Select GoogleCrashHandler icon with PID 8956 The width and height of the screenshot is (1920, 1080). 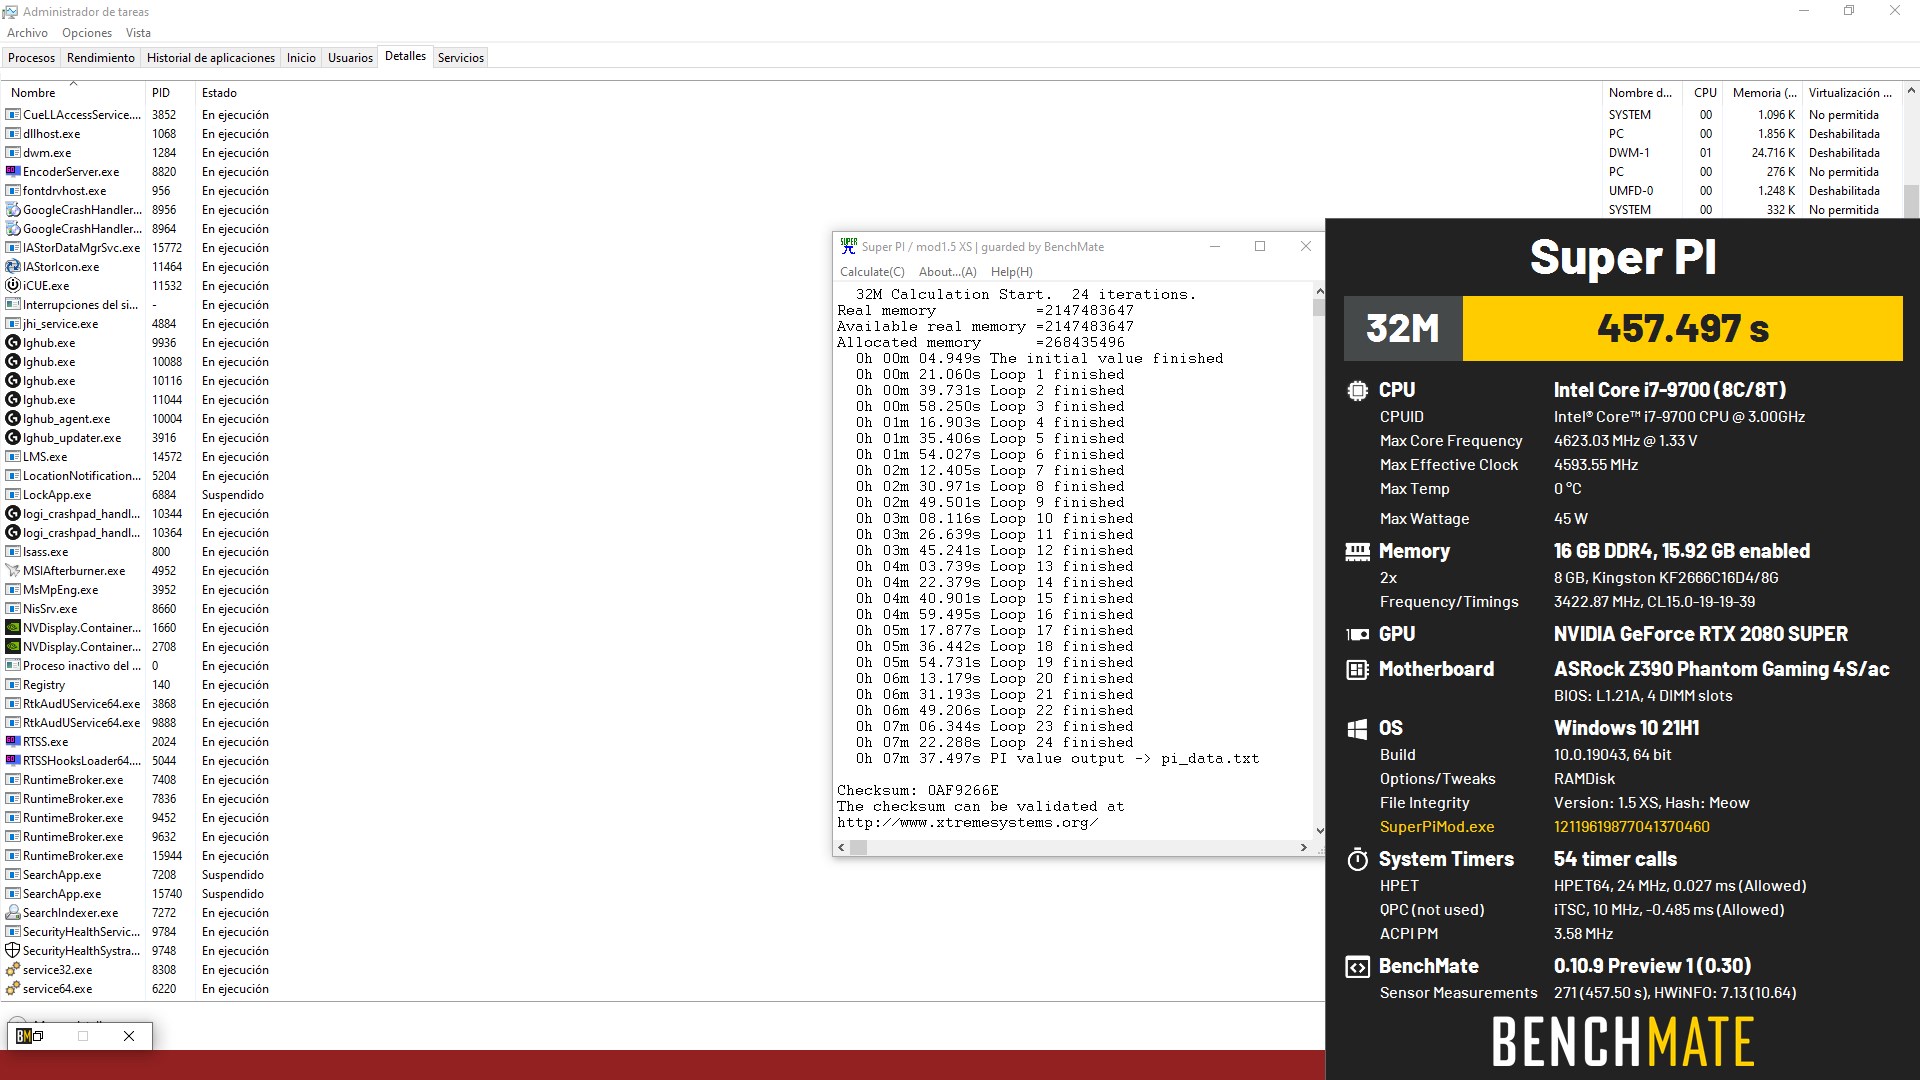pos(13,210)
